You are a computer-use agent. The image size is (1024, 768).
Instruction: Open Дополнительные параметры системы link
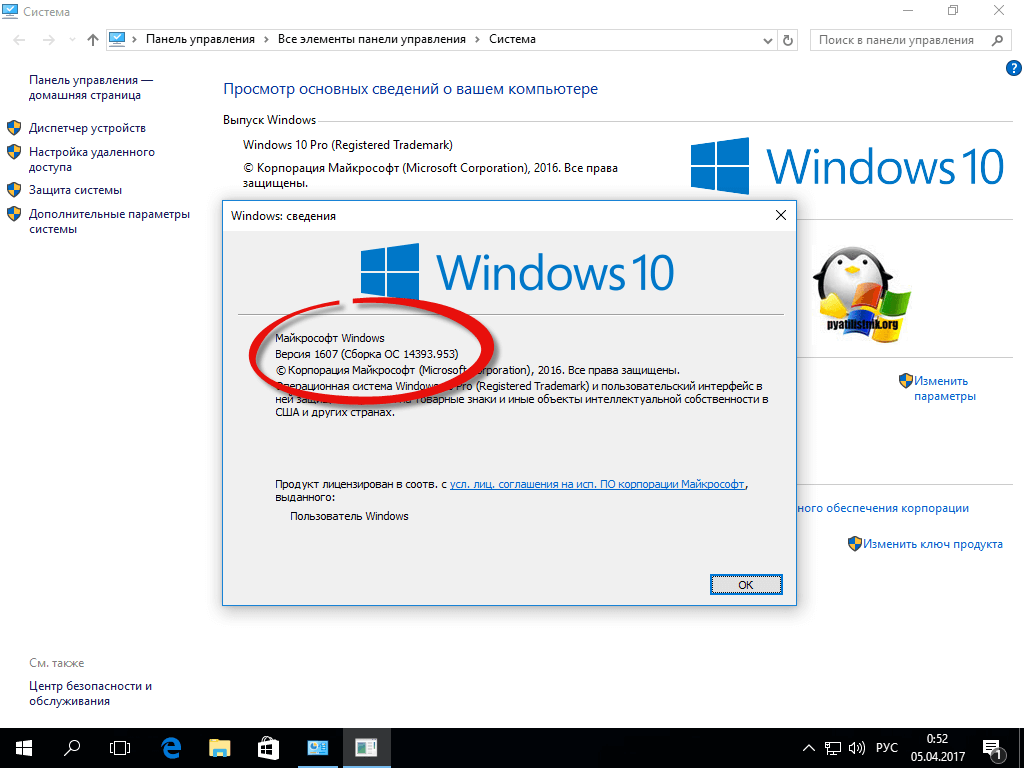[109, 221]
